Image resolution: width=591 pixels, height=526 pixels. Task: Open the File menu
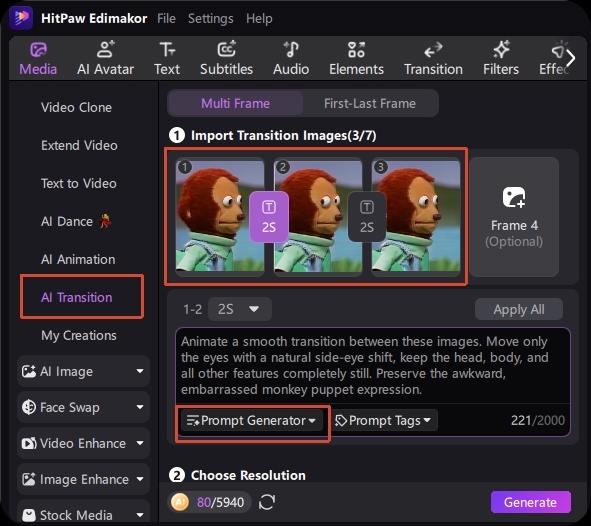tap(166, 18)
